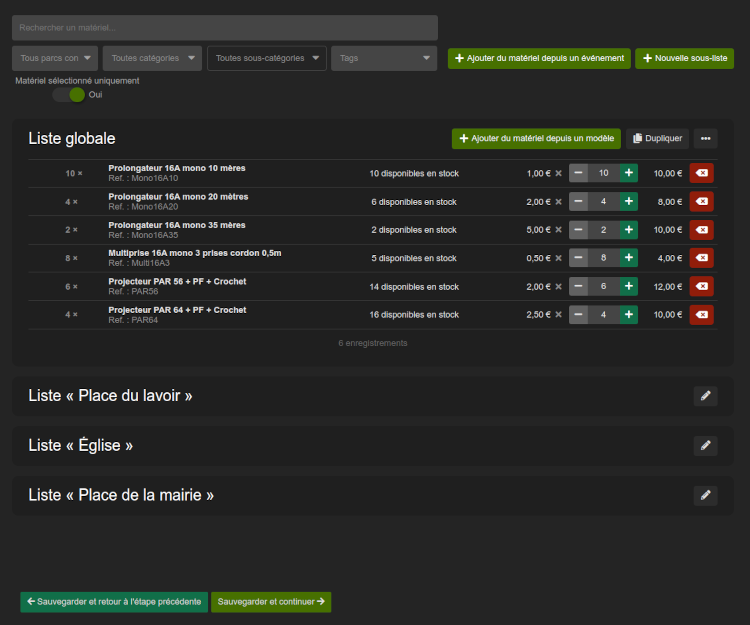Click the material search field
The image size is (750, 625).
coord(225,28)
